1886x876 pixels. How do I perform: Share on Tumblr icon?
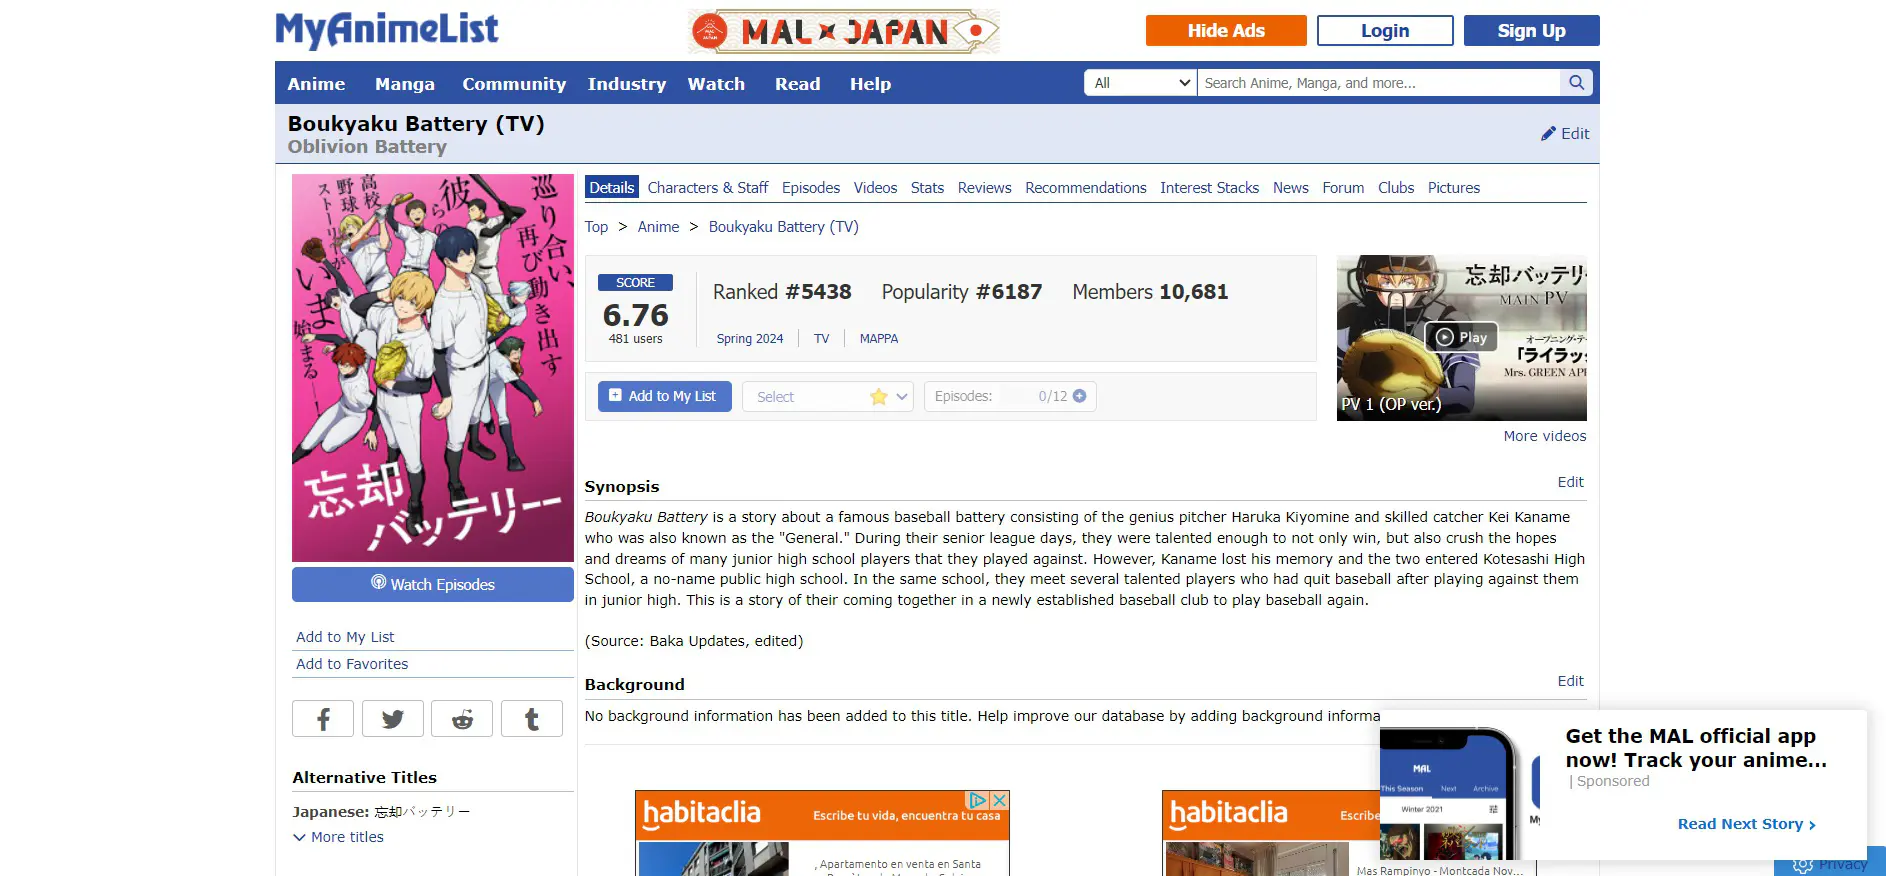click(x=531, y=719)
